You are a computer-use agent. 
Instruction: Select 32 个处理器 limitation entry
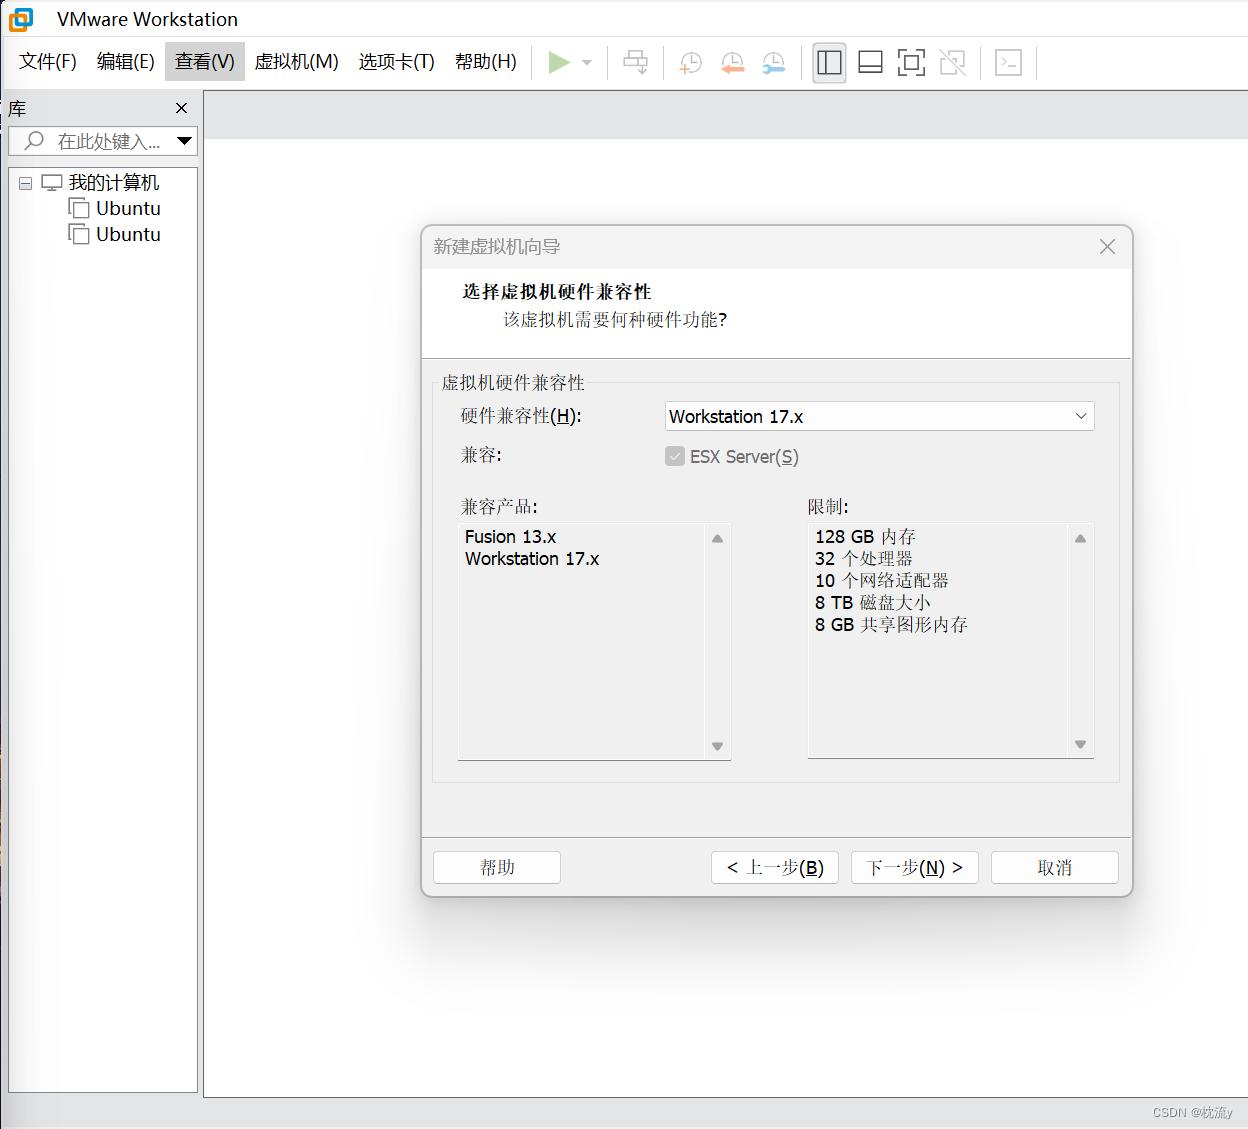pyautogui.click(x=864, y=559)
